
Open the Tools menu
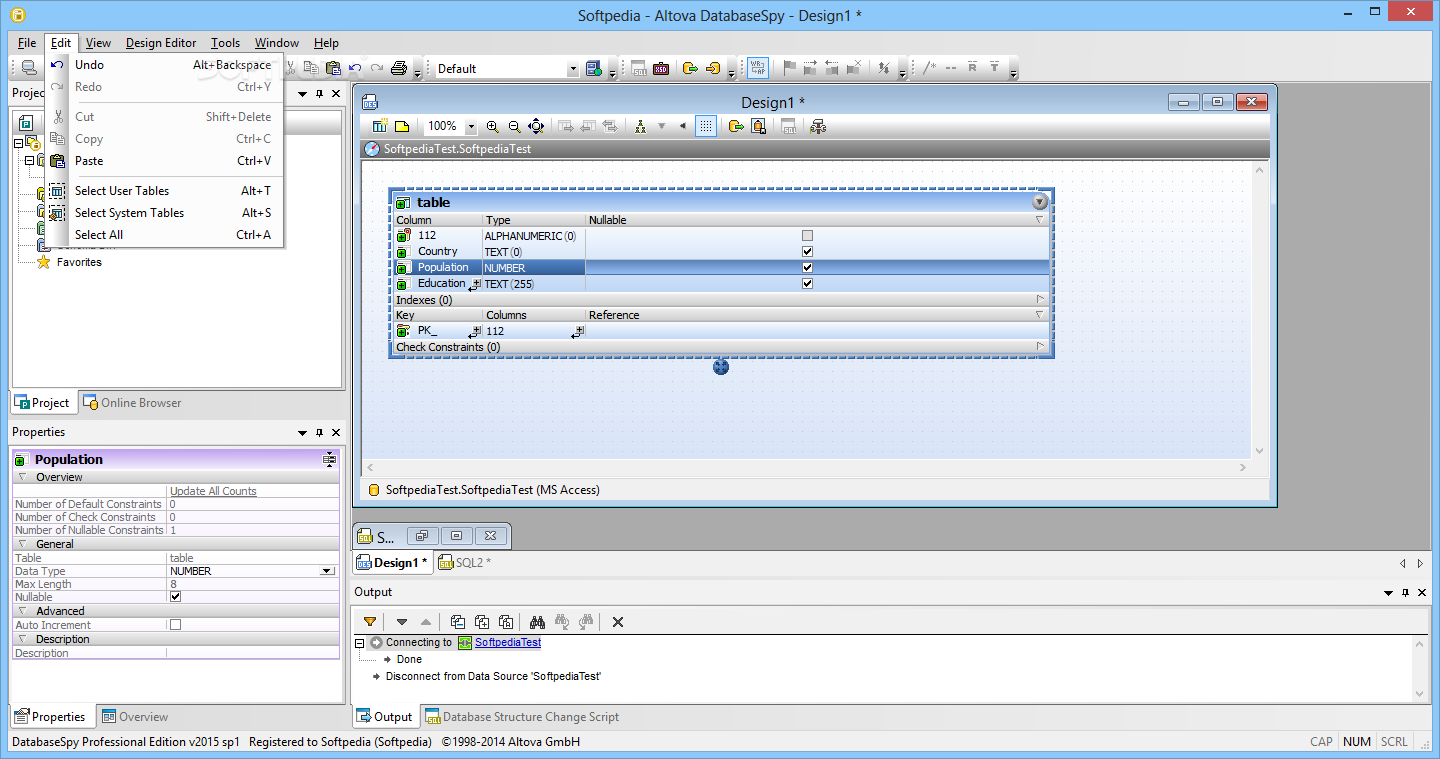[x=225, y=43]
